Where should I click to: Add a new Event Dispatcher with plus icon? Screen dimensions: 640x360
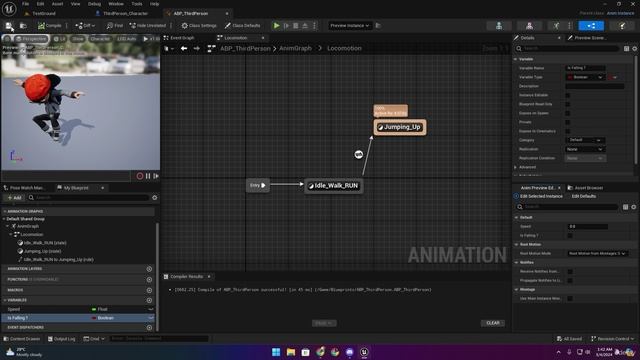click(149, 327)
